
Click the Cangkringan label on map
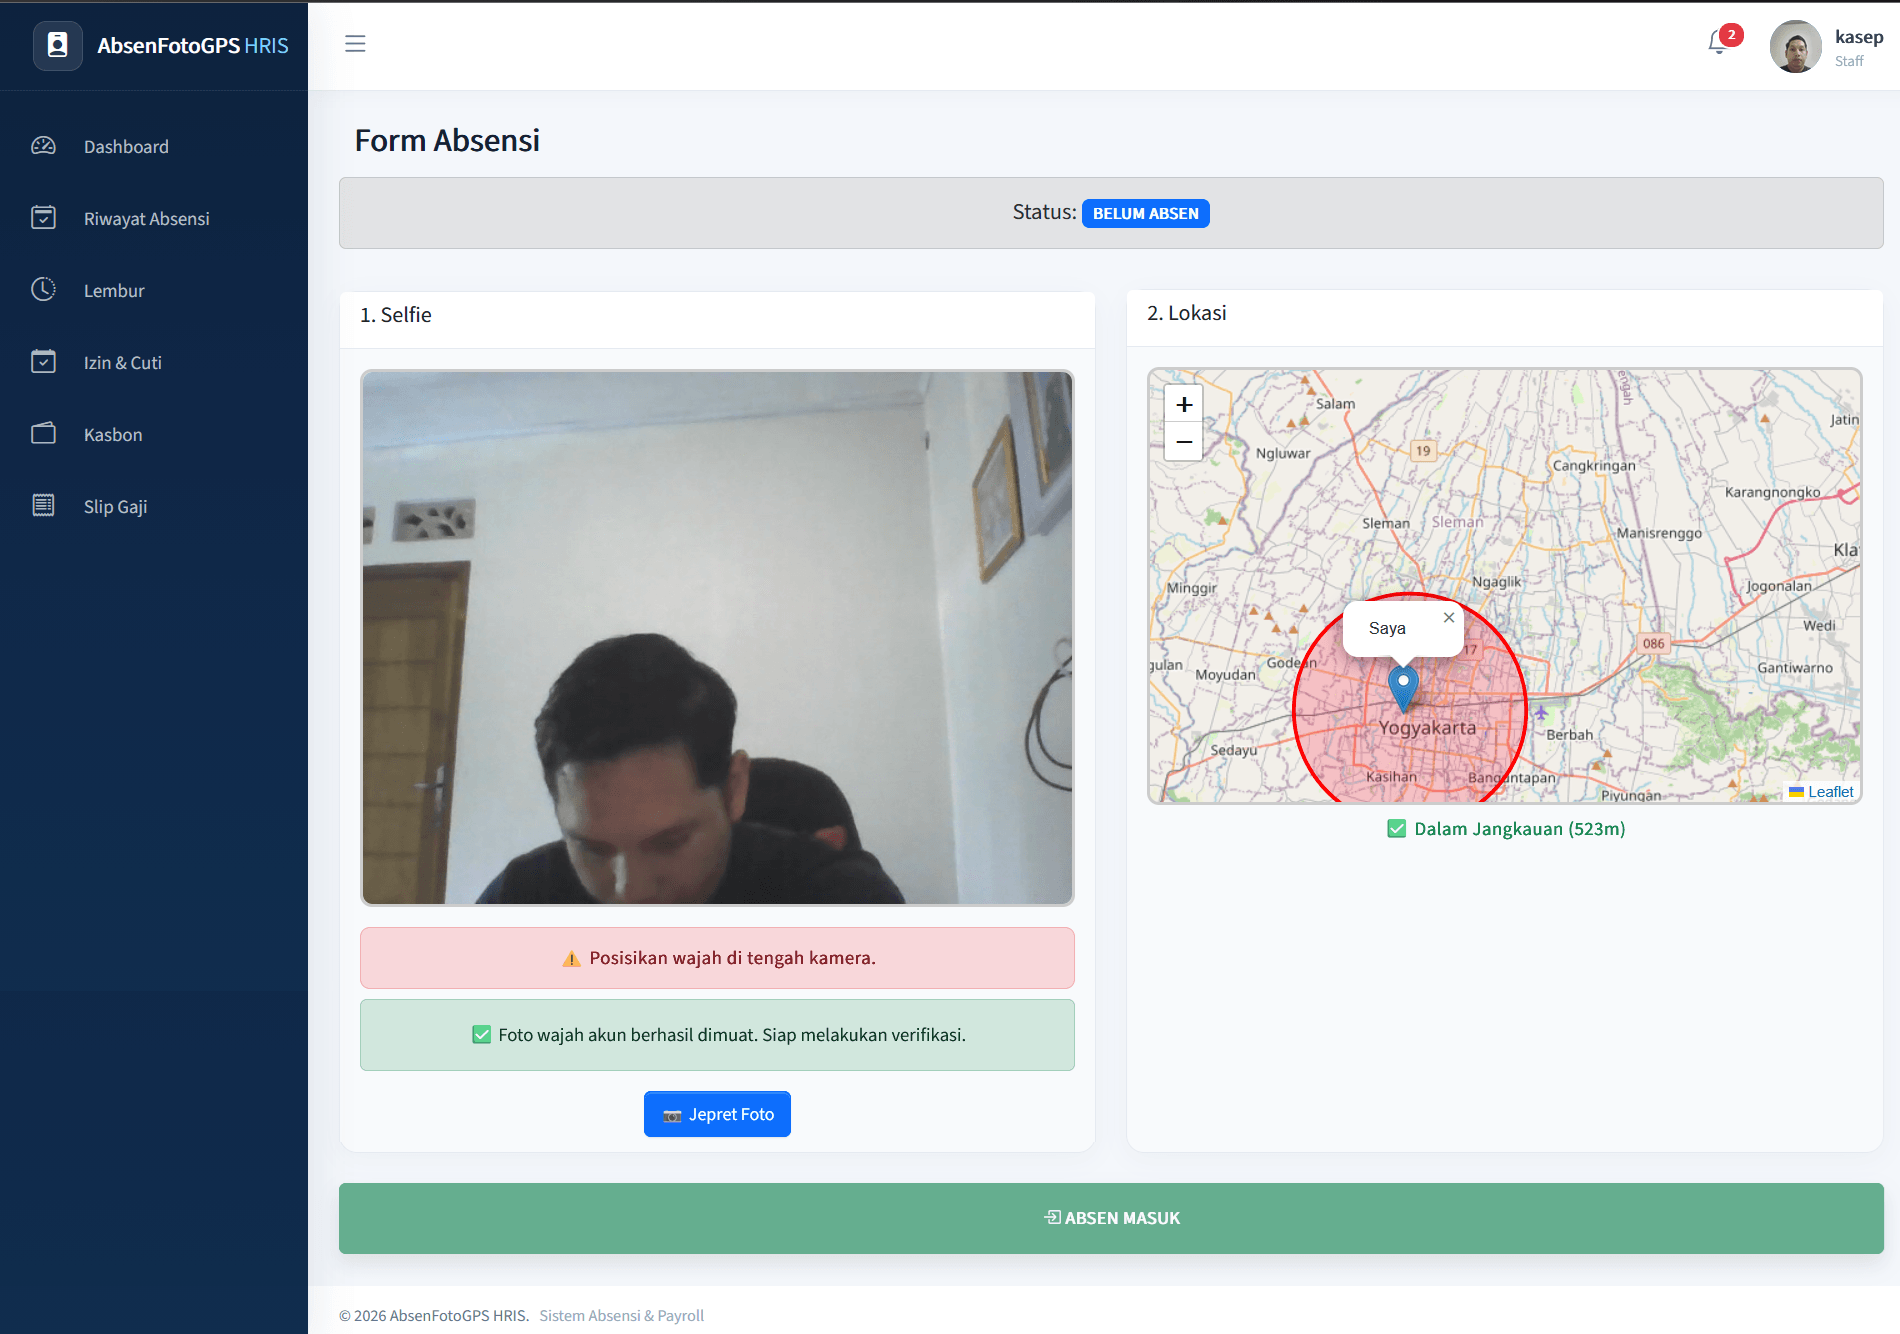point(1594,466)
